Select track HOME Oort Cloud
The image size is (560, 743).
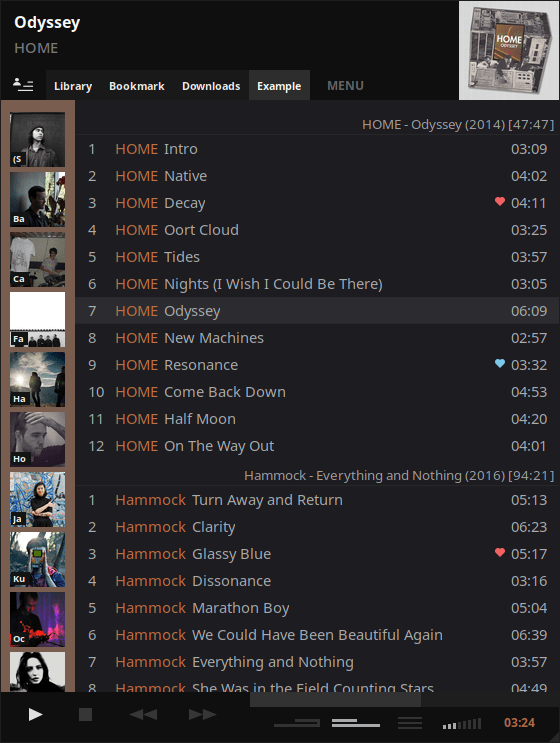click(317, 230)
